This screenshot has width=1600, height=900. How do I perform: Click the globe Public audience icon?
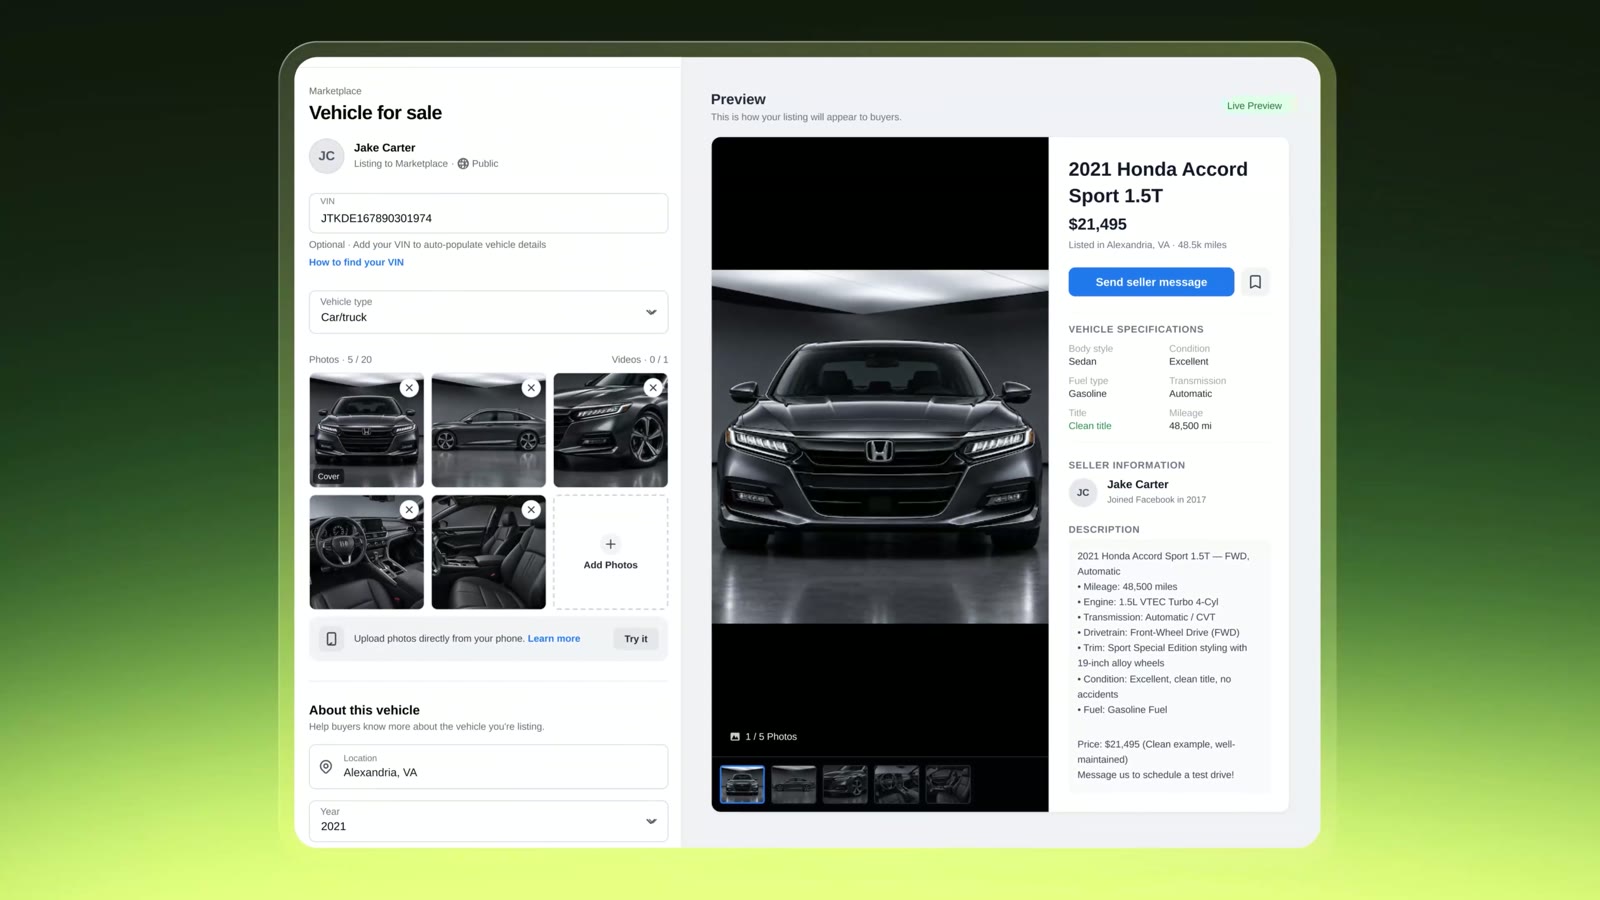463,164
